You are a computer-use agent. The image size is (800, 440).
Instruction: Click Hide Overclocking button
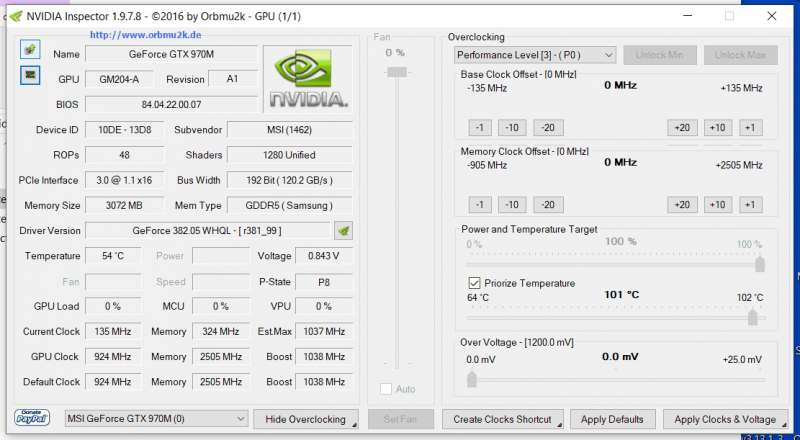(x=306, y=419)
